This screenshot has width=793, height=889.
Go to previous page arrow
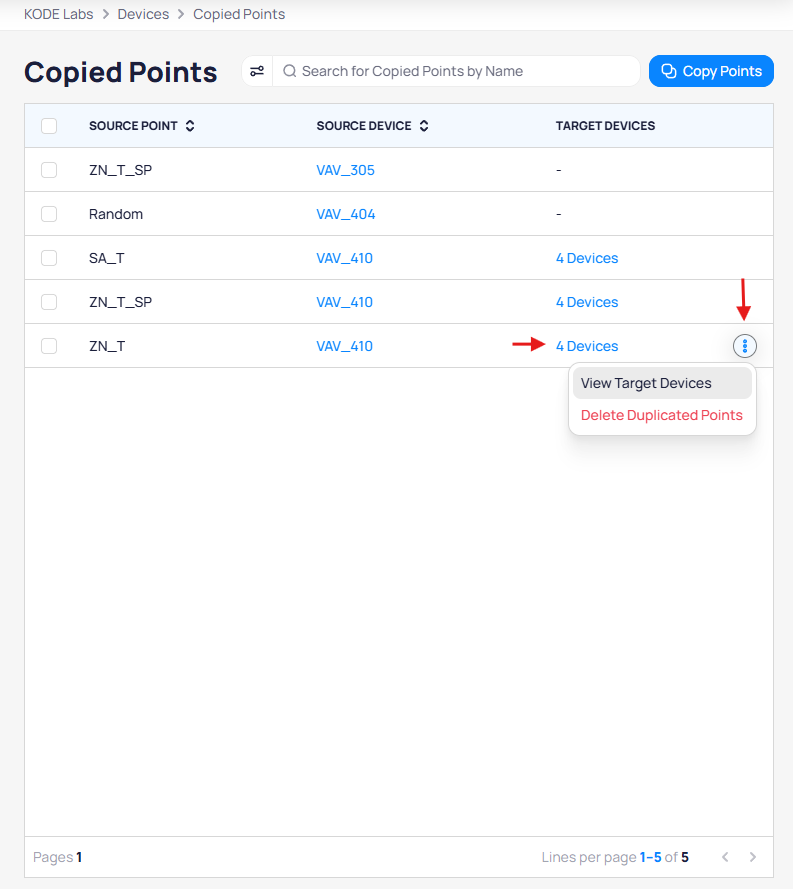pyautogui.click(x=725, y=857)
